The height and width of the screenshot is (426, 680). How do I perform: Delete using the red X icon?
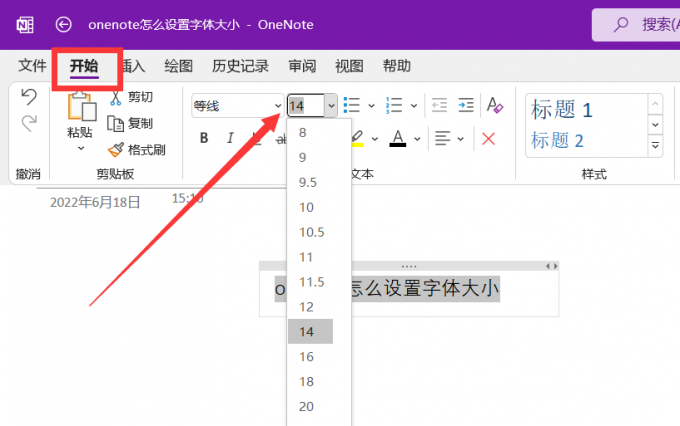[x=488, y=139]
